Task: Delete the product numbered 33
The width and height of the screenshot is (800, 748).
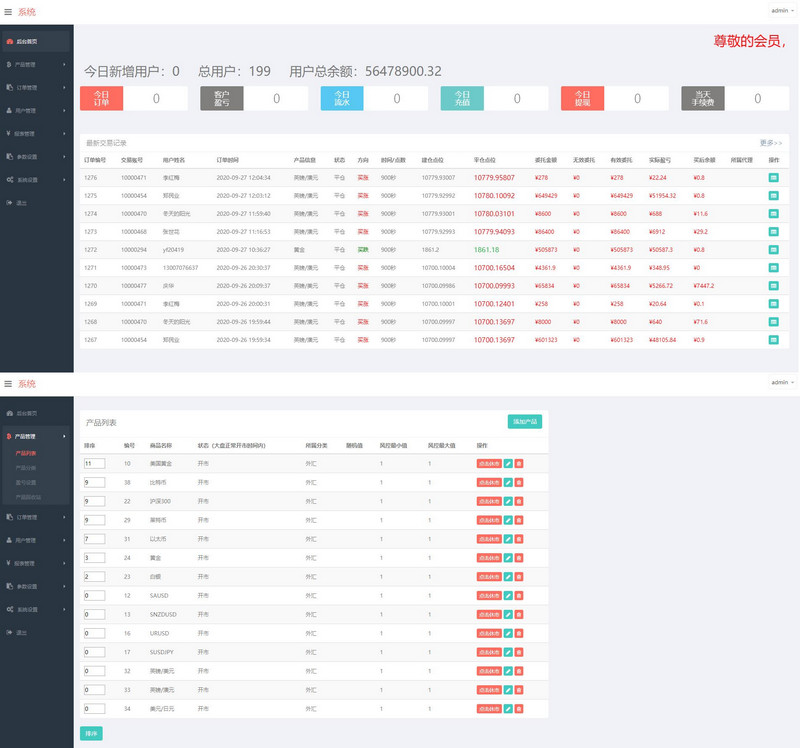Action: 519,690
